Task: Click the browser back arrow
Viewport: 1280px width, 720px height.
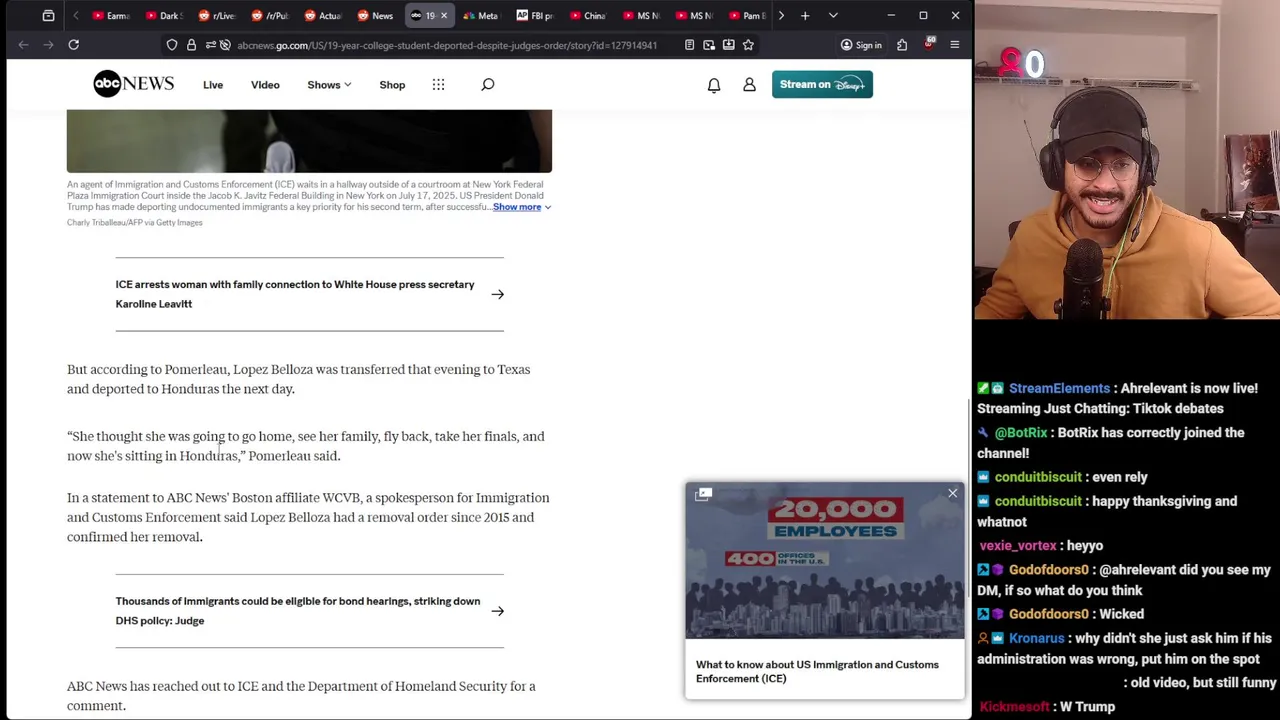Action: point(23,45)
